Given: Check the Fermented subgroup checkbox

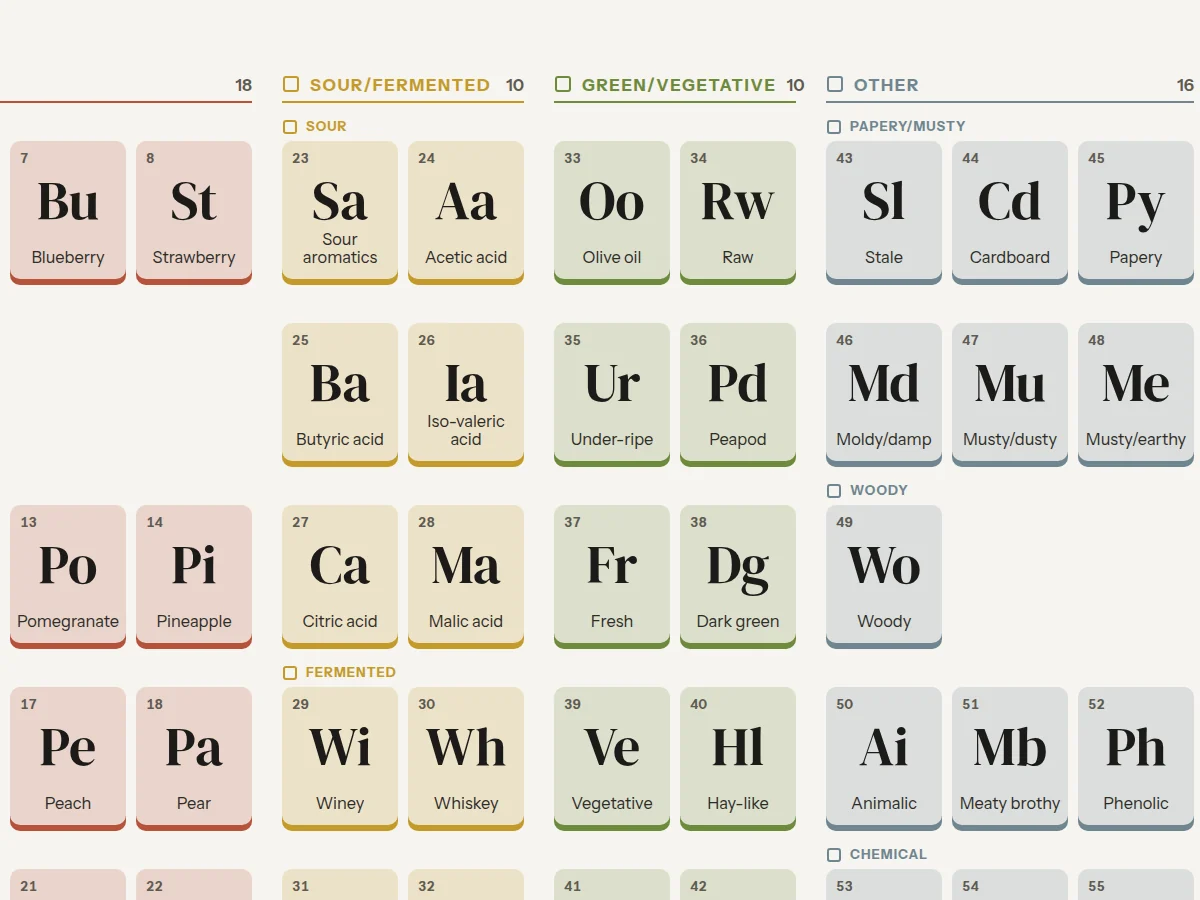Looking at the screenshot, I should (x=290, y=673).
